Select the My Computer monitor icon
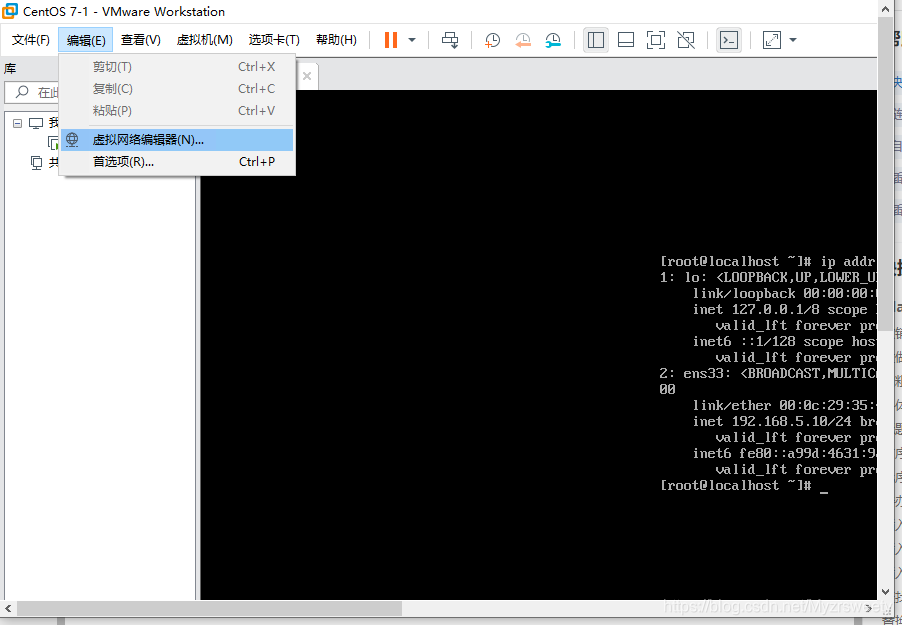 (36, 123)
